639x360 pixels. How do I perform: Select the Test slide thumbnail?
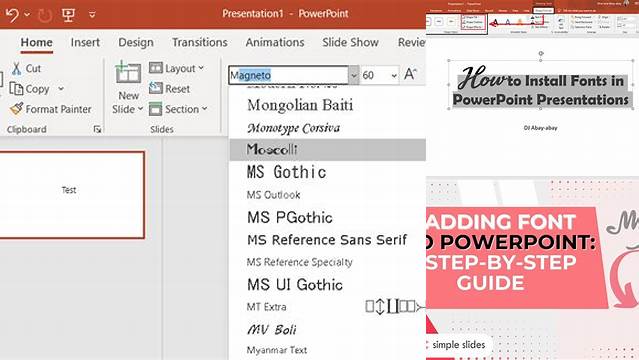[72, 194]
